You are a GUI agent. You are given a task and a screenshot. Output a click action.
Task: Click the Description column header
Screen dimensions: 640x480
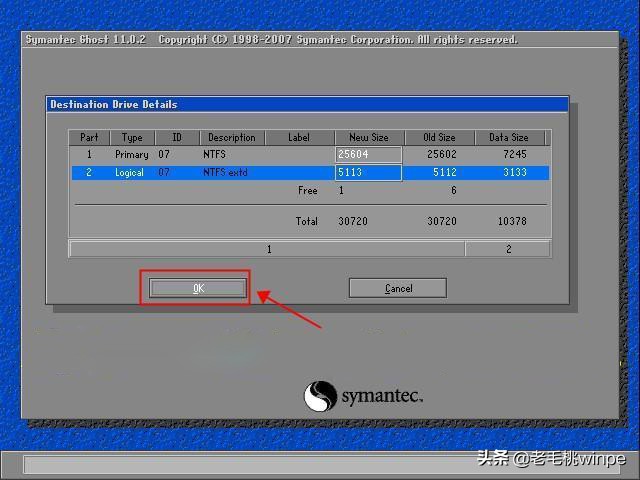[232, 138]
